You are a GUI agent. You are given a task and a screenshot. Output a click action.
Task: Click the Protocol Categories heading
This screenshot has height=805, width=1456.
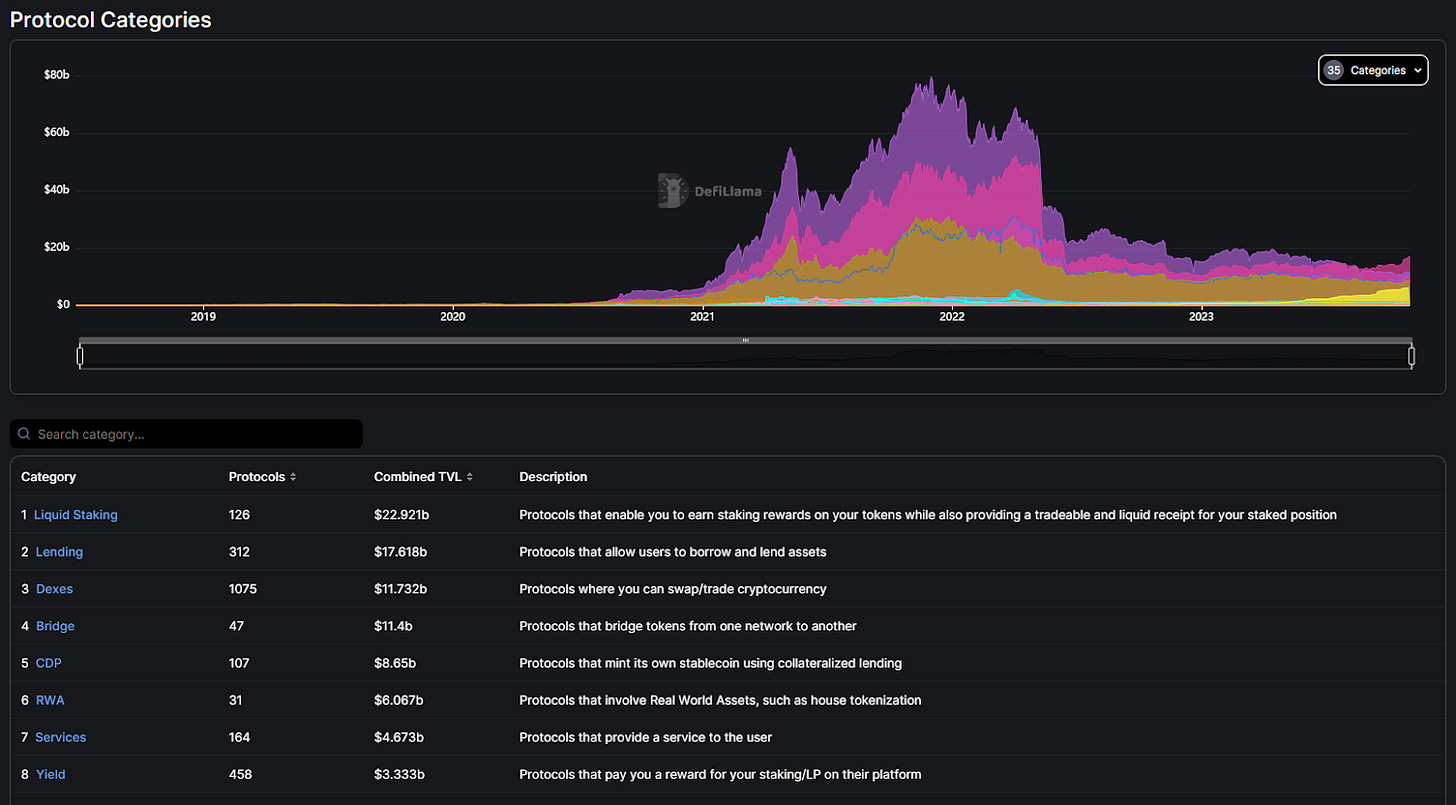coord(111,19)
